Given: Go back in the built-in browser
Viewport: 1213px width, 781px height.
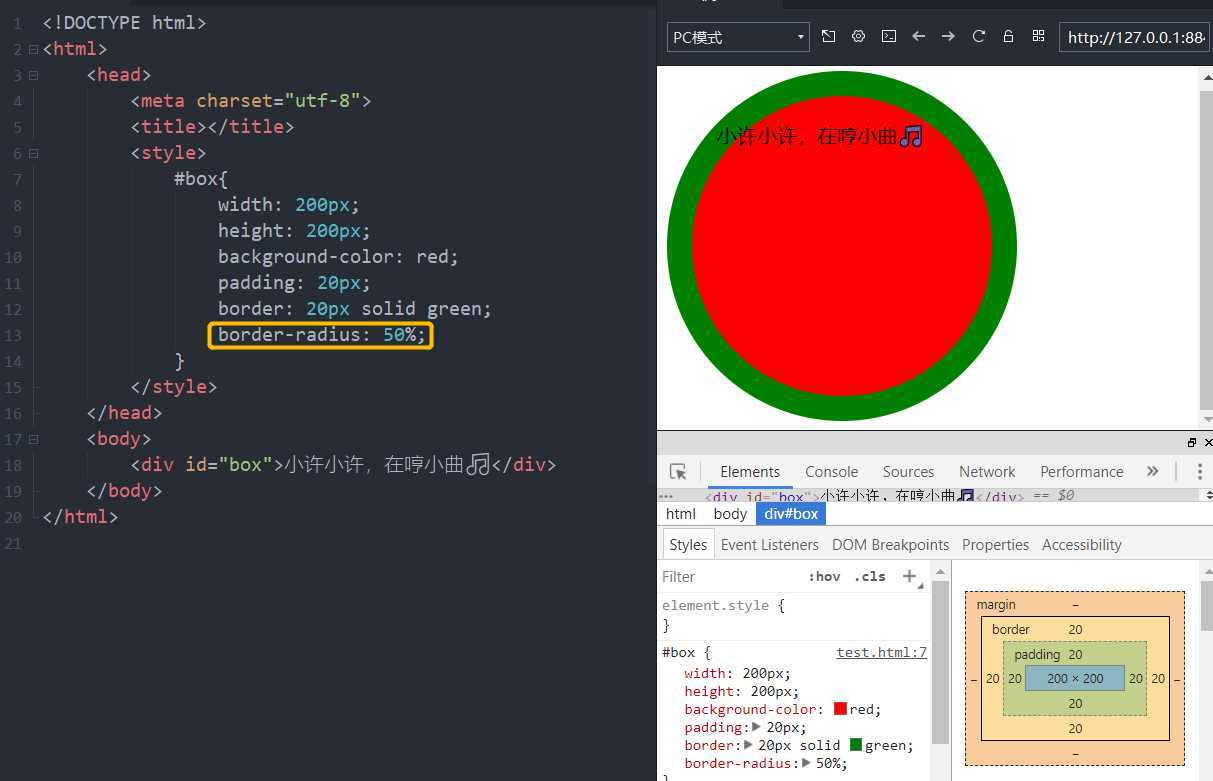Looking at the screenshot, I should tap(918, 37).
